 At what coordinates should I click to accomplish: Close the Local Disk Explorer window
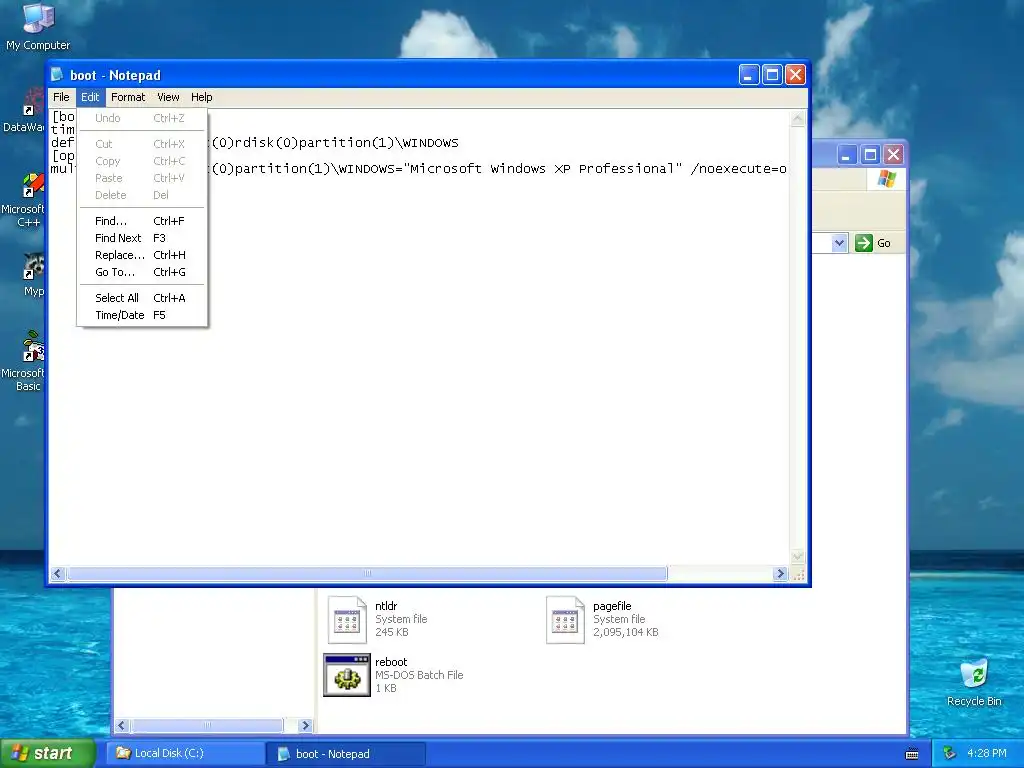tap(893, 155)
